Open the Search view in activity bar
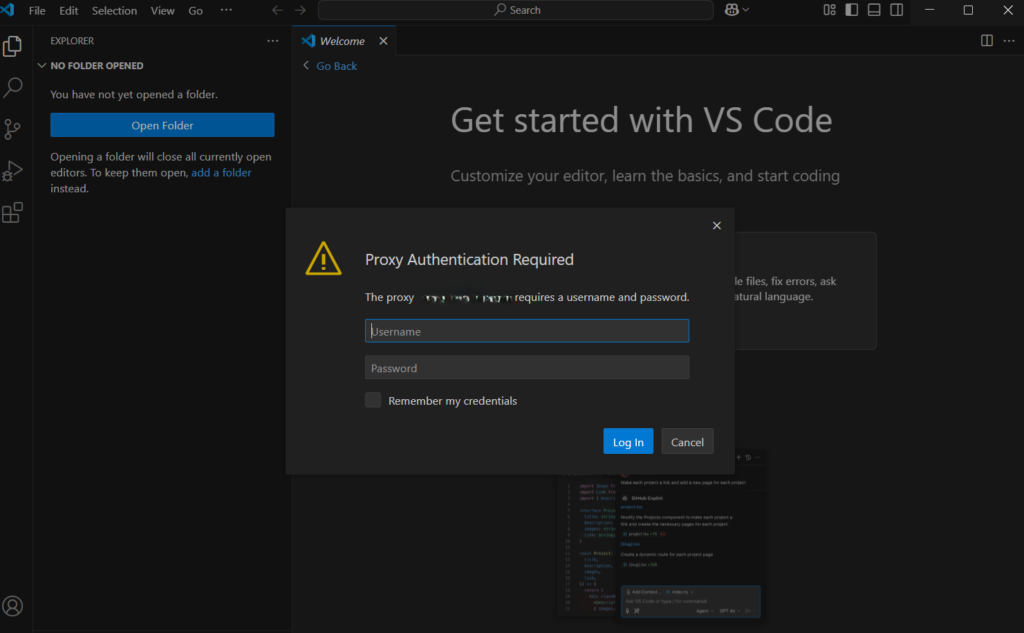1024x633 pixels. pos(13,88)
